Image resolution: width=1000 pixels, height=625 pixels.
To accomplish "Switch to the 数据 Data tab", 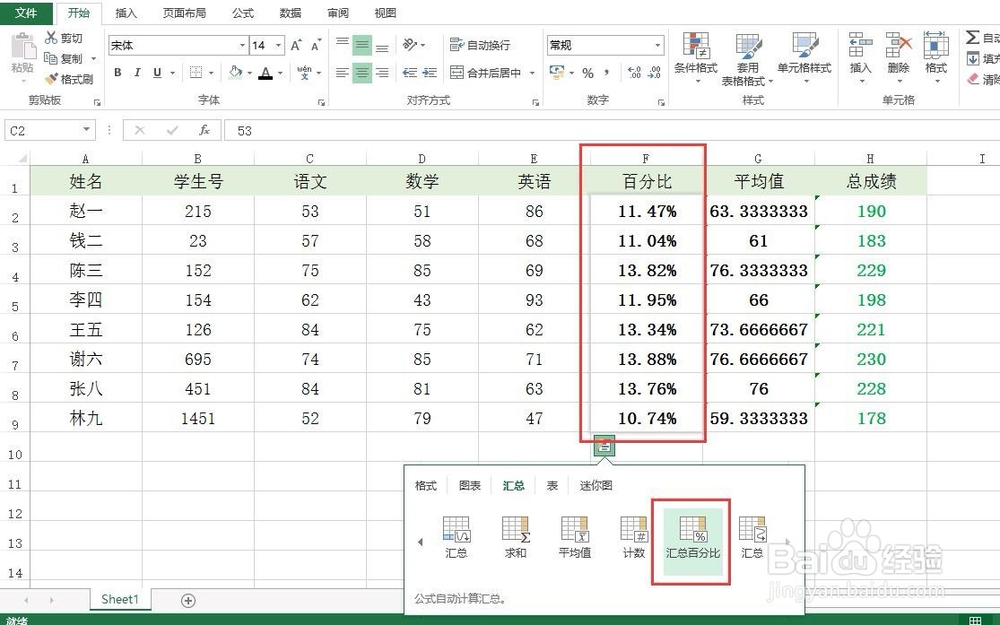I will (x=290, y=13).
